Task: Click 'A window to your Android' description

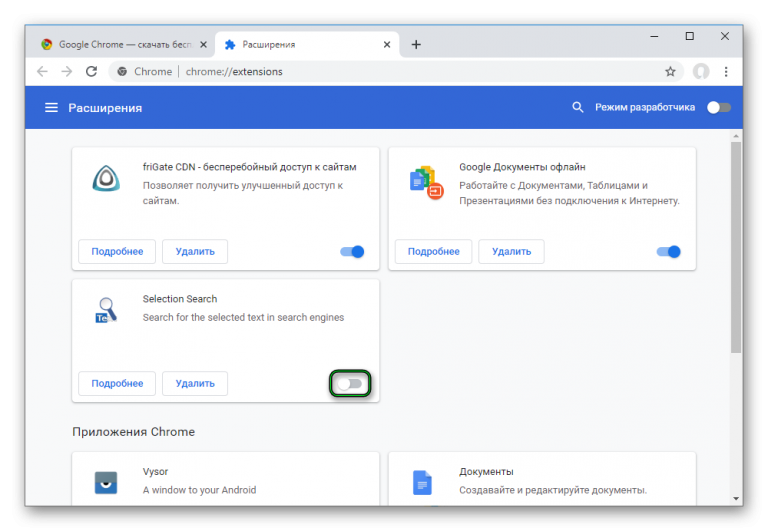Action: click(199, 490)
